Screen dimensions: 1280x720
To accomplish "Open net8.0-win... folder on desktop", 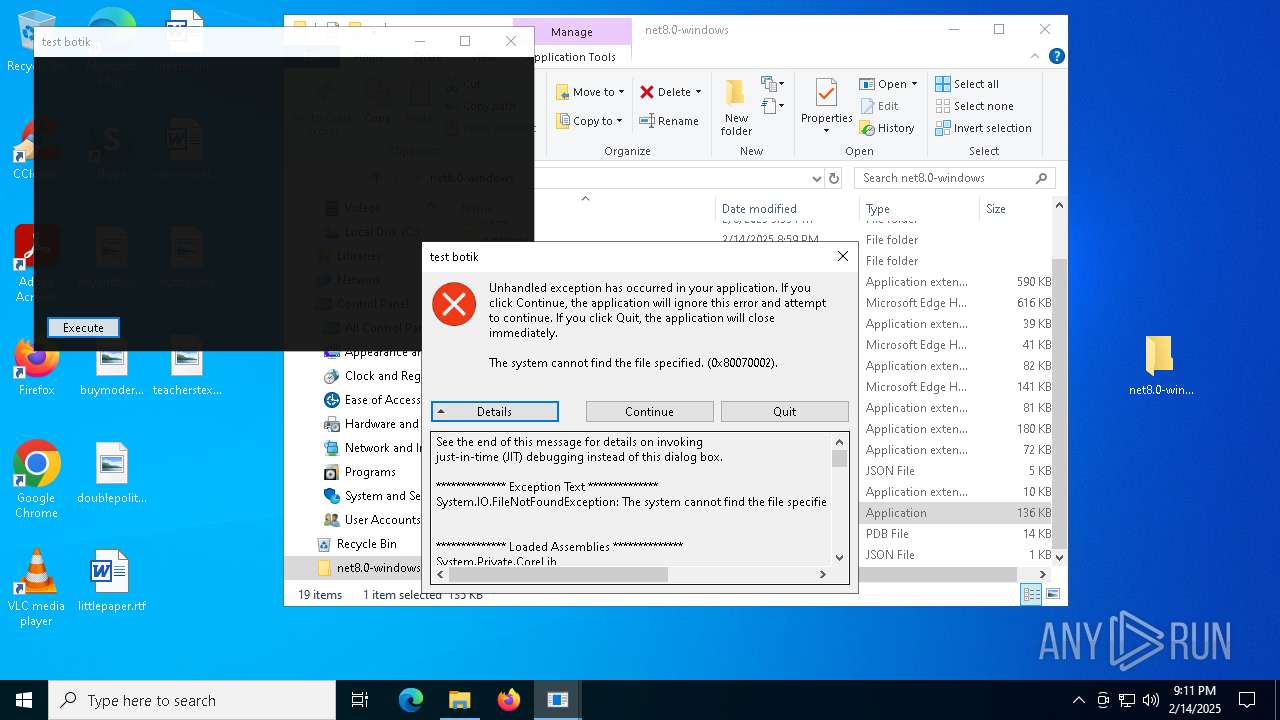I will point(1160,366).
